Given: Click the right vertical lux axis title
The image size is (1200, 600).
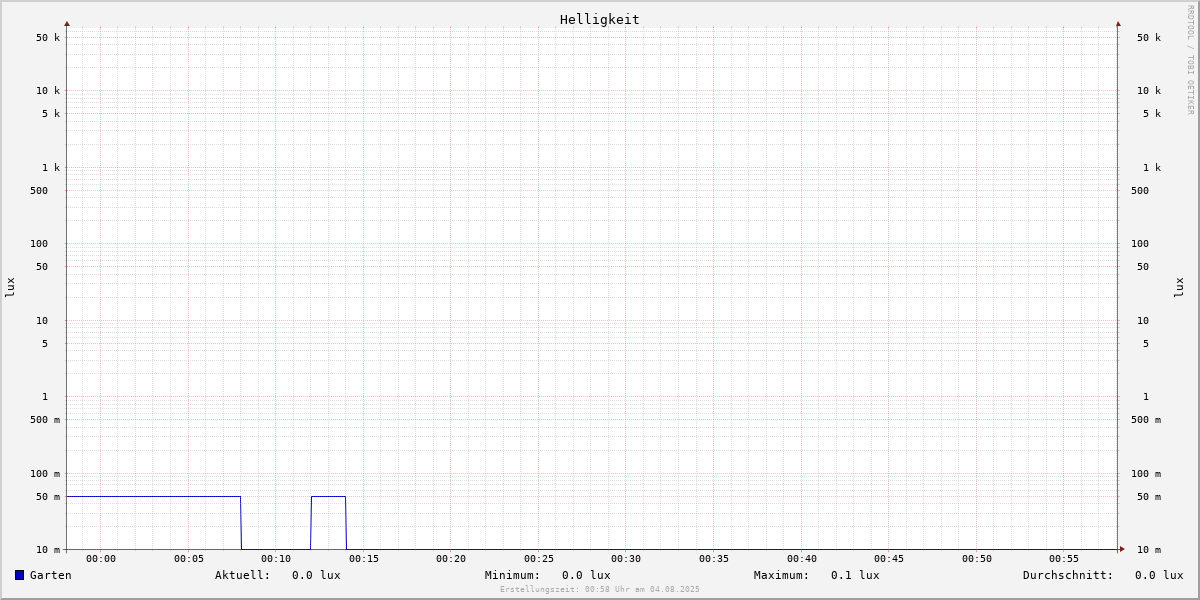Looking at the screenshot, I should (1179, 288).
